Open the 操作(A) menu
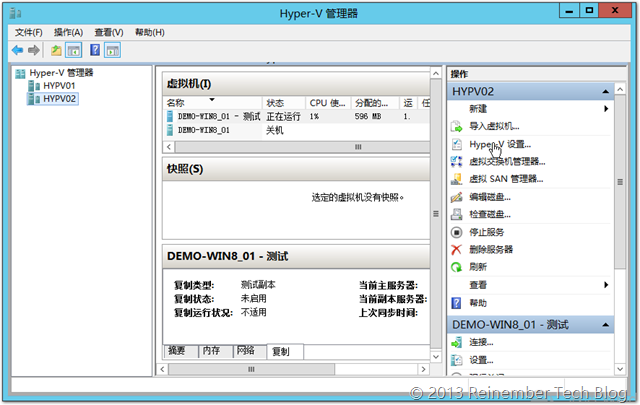This screenshot has width=640, height=405. pos(69,32)
